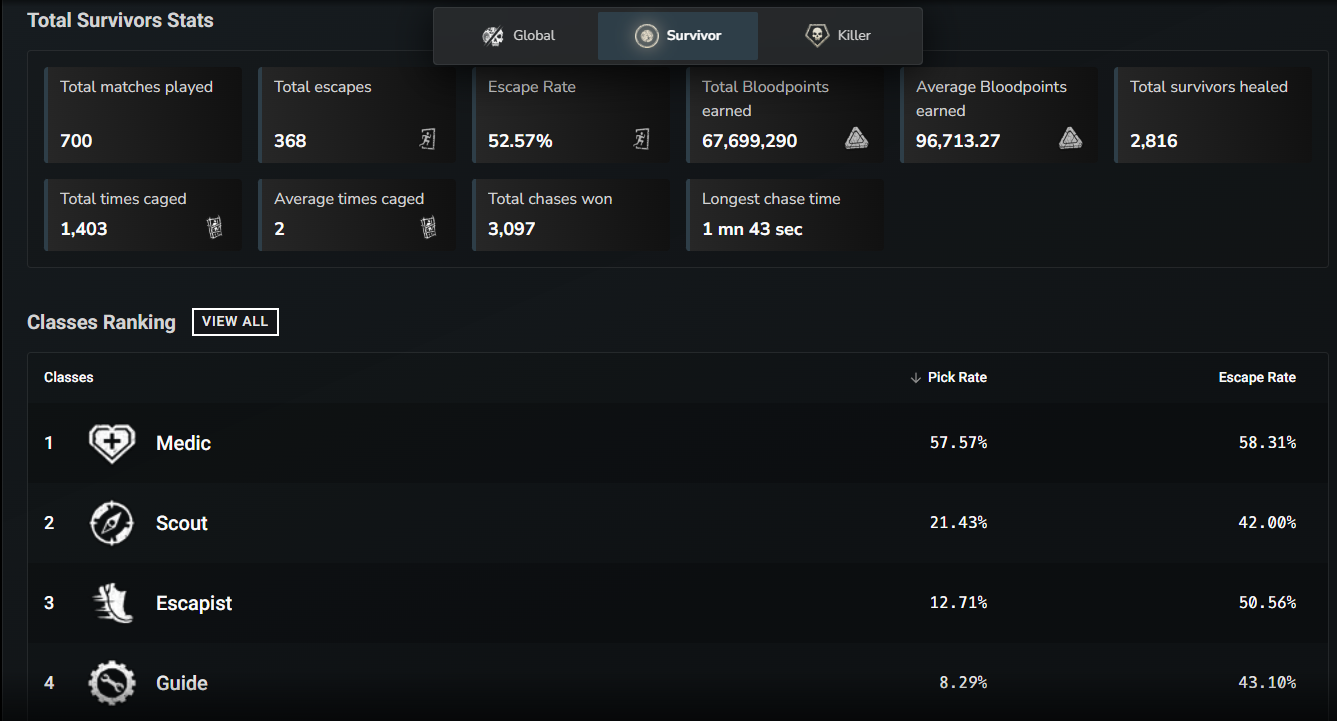Switch to the Global stats tab
This screenshot has height=721, width=1337.
518,36
